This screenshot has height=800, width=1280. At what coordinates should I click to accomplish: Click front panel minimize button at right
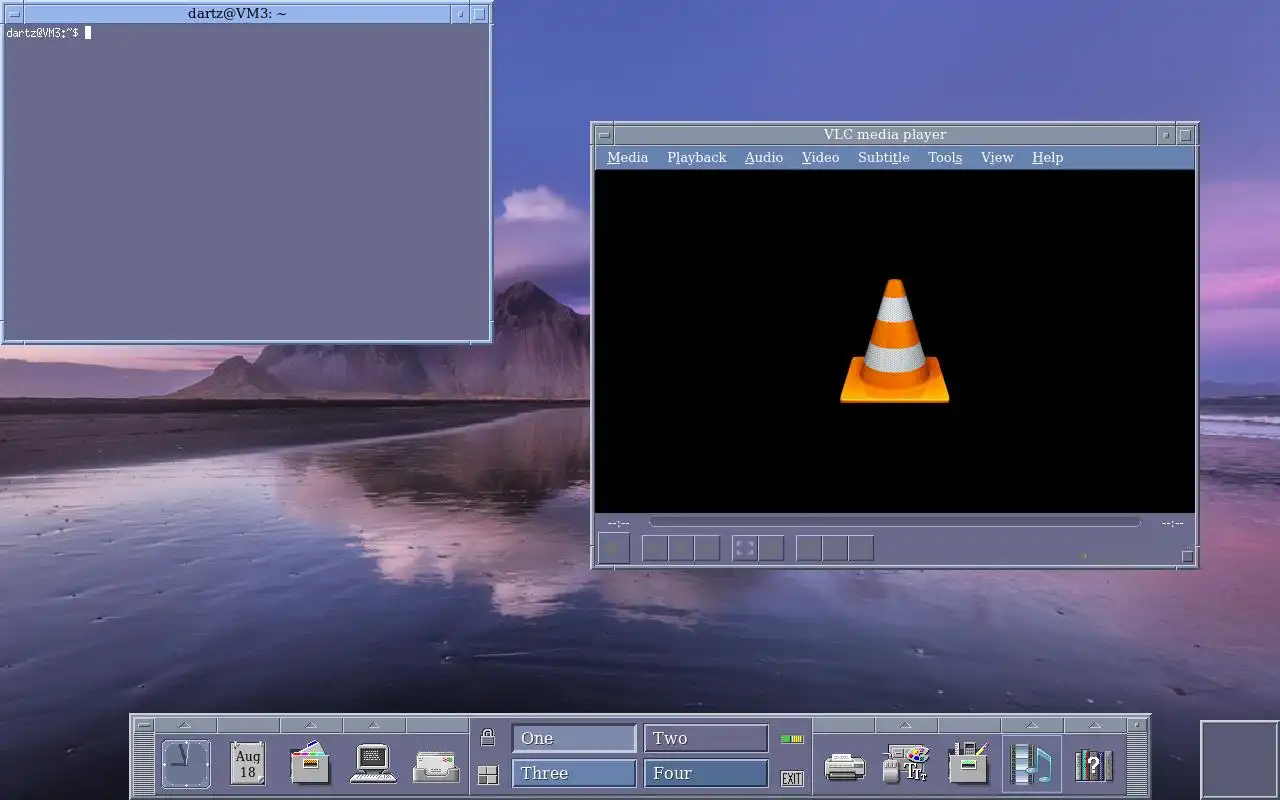click(x=1137, y=725)
